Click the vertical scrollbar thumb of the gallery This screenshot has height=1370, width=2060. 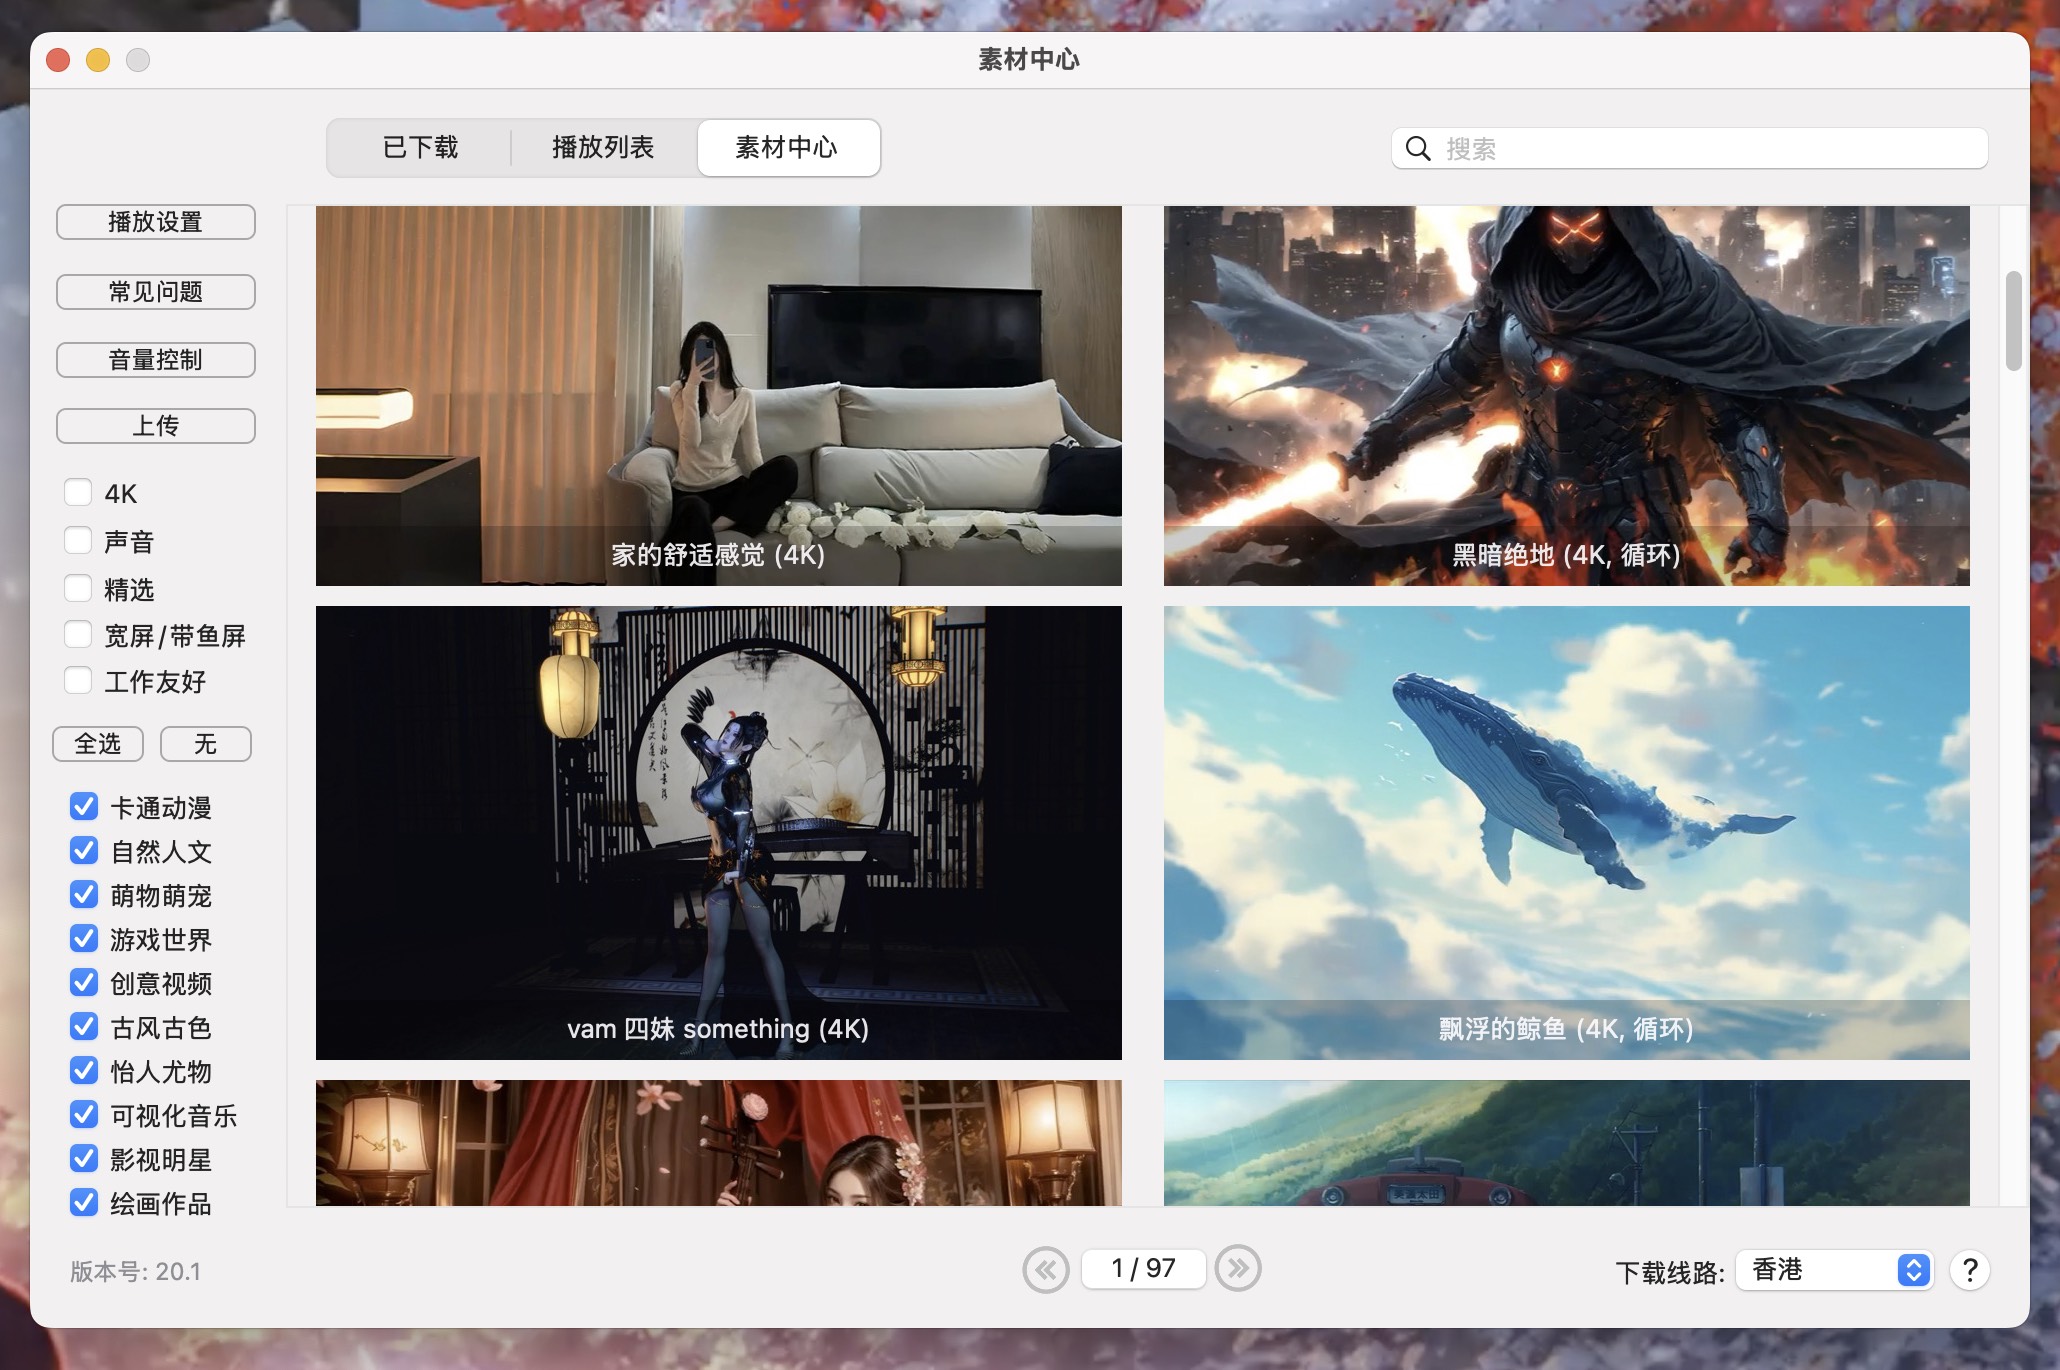[2014, 320]
